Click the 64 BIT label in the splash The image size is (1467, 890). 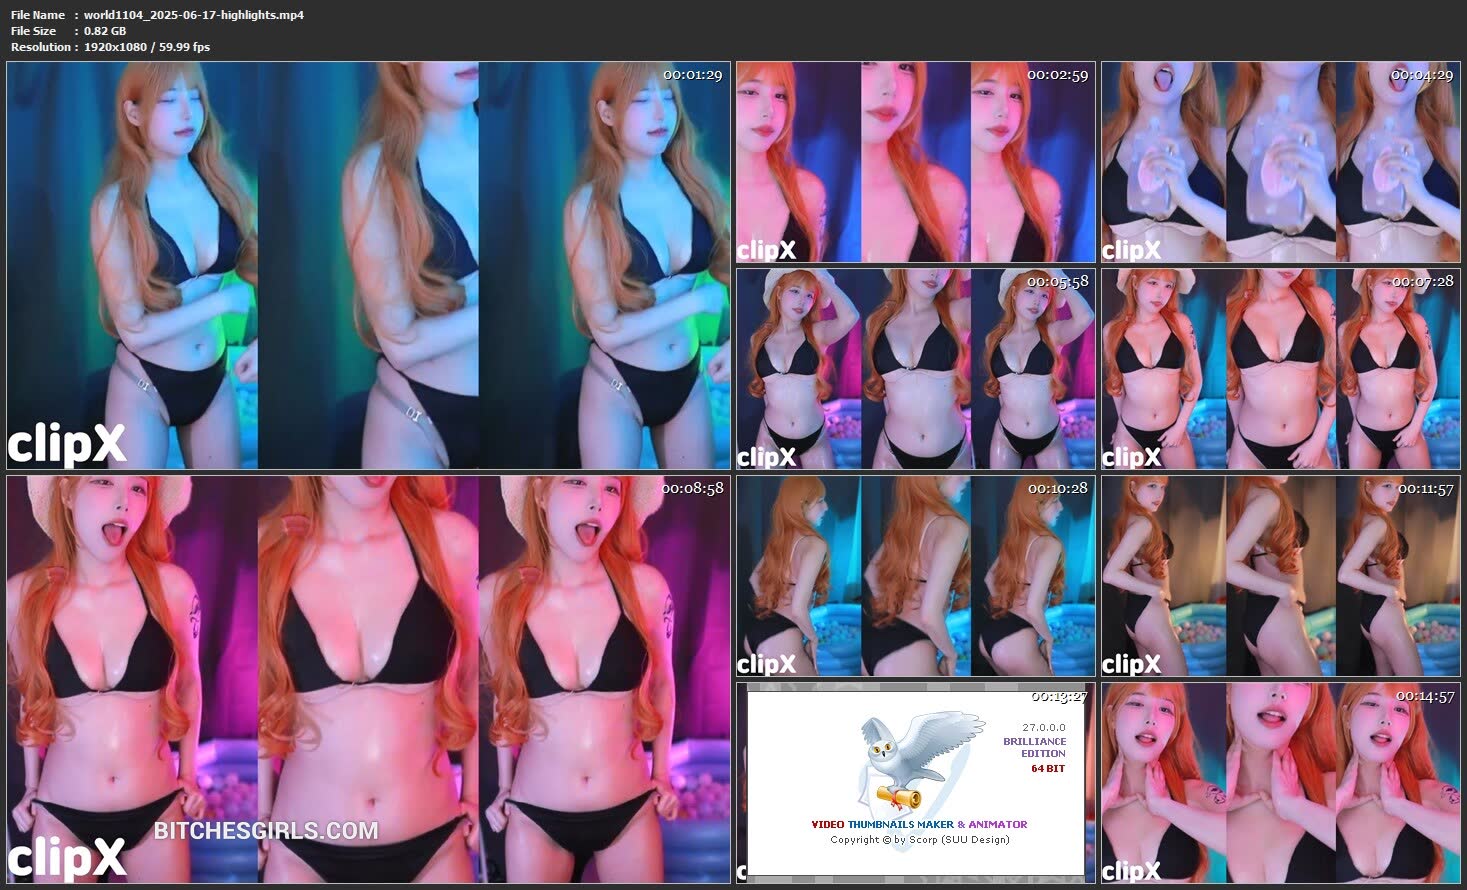(1048, 768)
